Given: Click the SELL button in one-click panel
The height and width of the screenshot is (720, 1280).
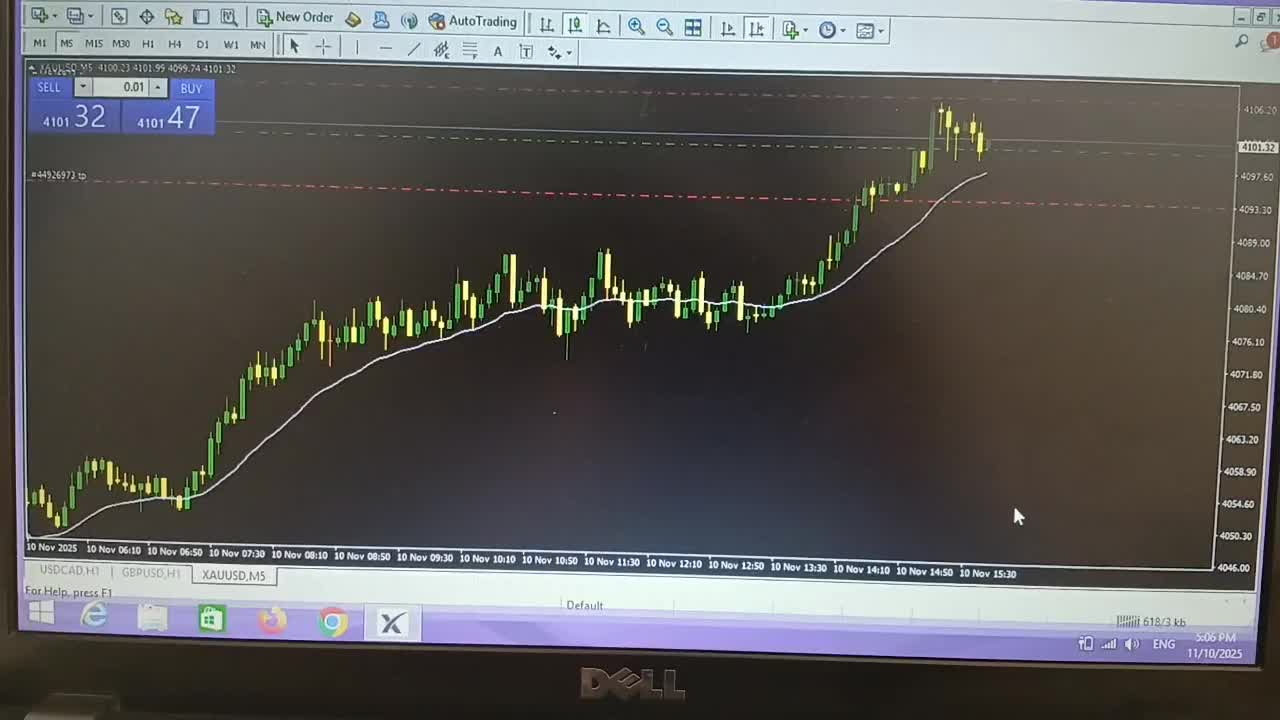Looking at the screenshot, I should point(49,88).
